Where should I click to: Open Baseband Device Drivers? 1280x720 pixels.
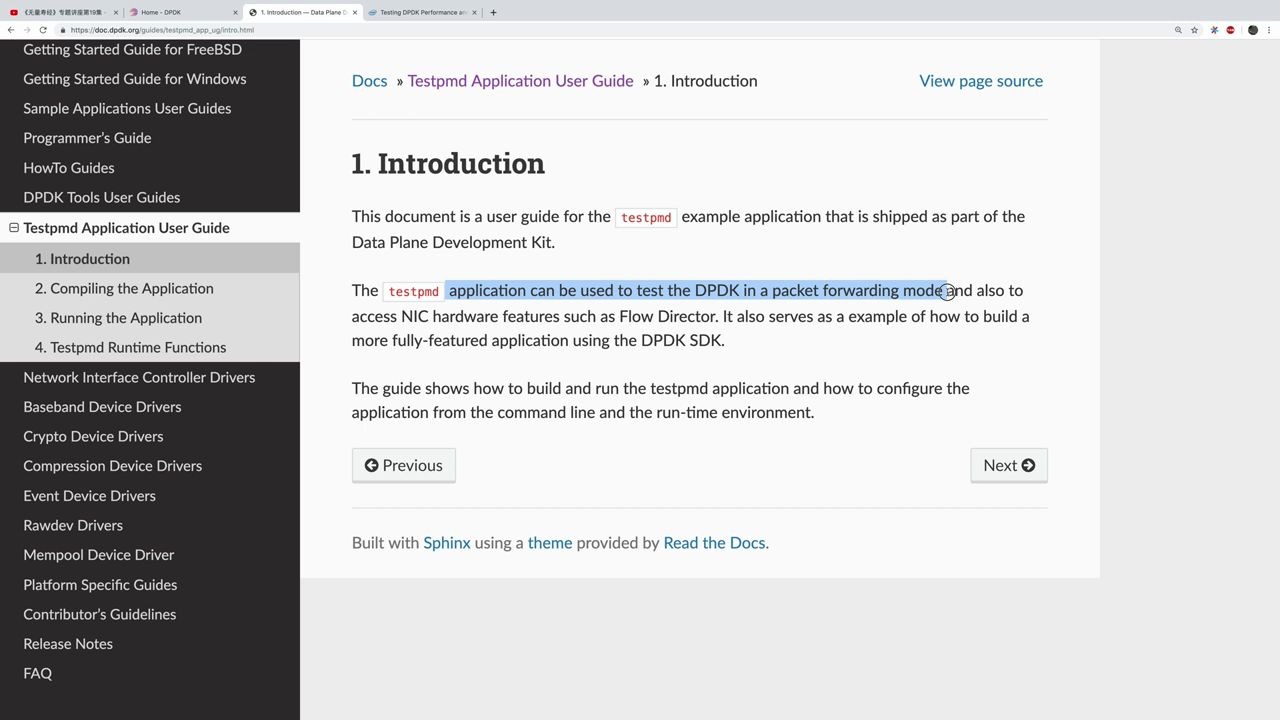coord(102,407)
